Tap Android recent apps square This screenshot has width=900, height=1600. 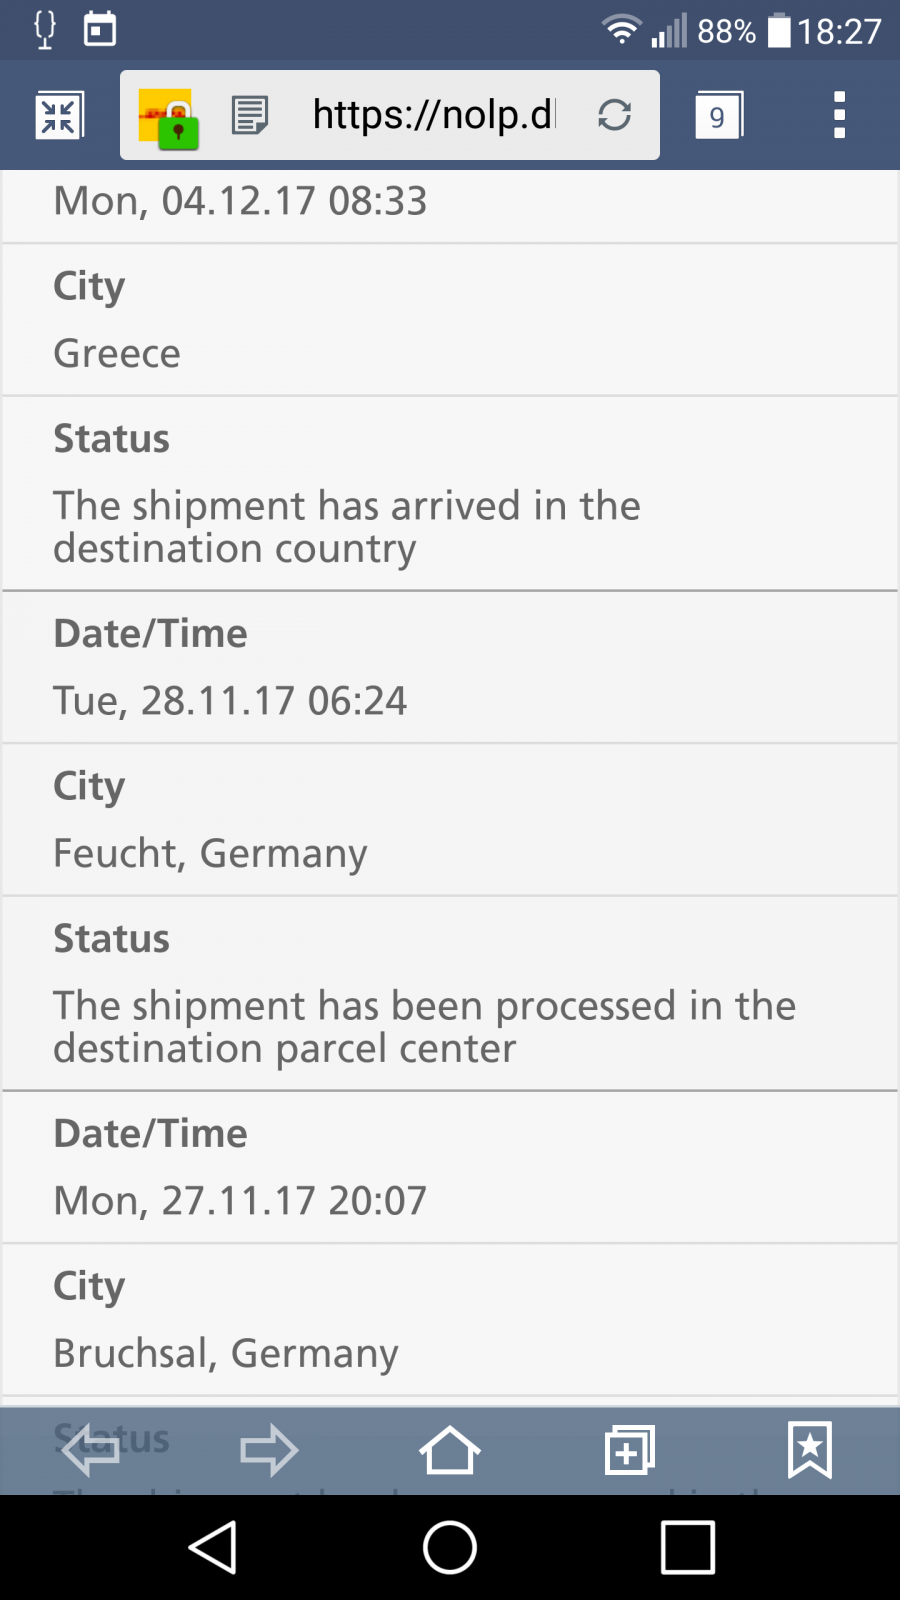(688, 1548)
